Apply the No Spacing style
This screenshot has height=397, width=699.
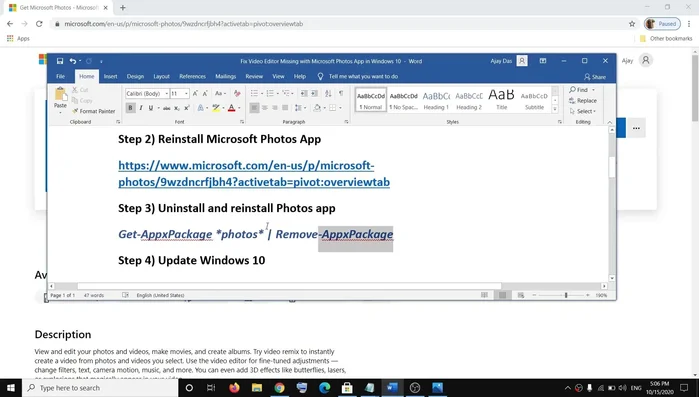[x=403, y=100]
